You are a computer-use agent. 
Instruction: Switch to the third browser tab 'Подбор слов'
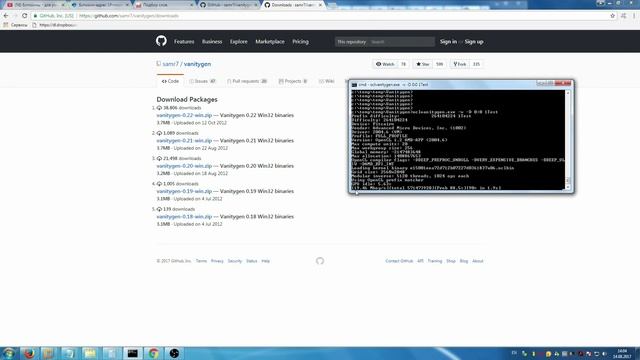[164, 5]
